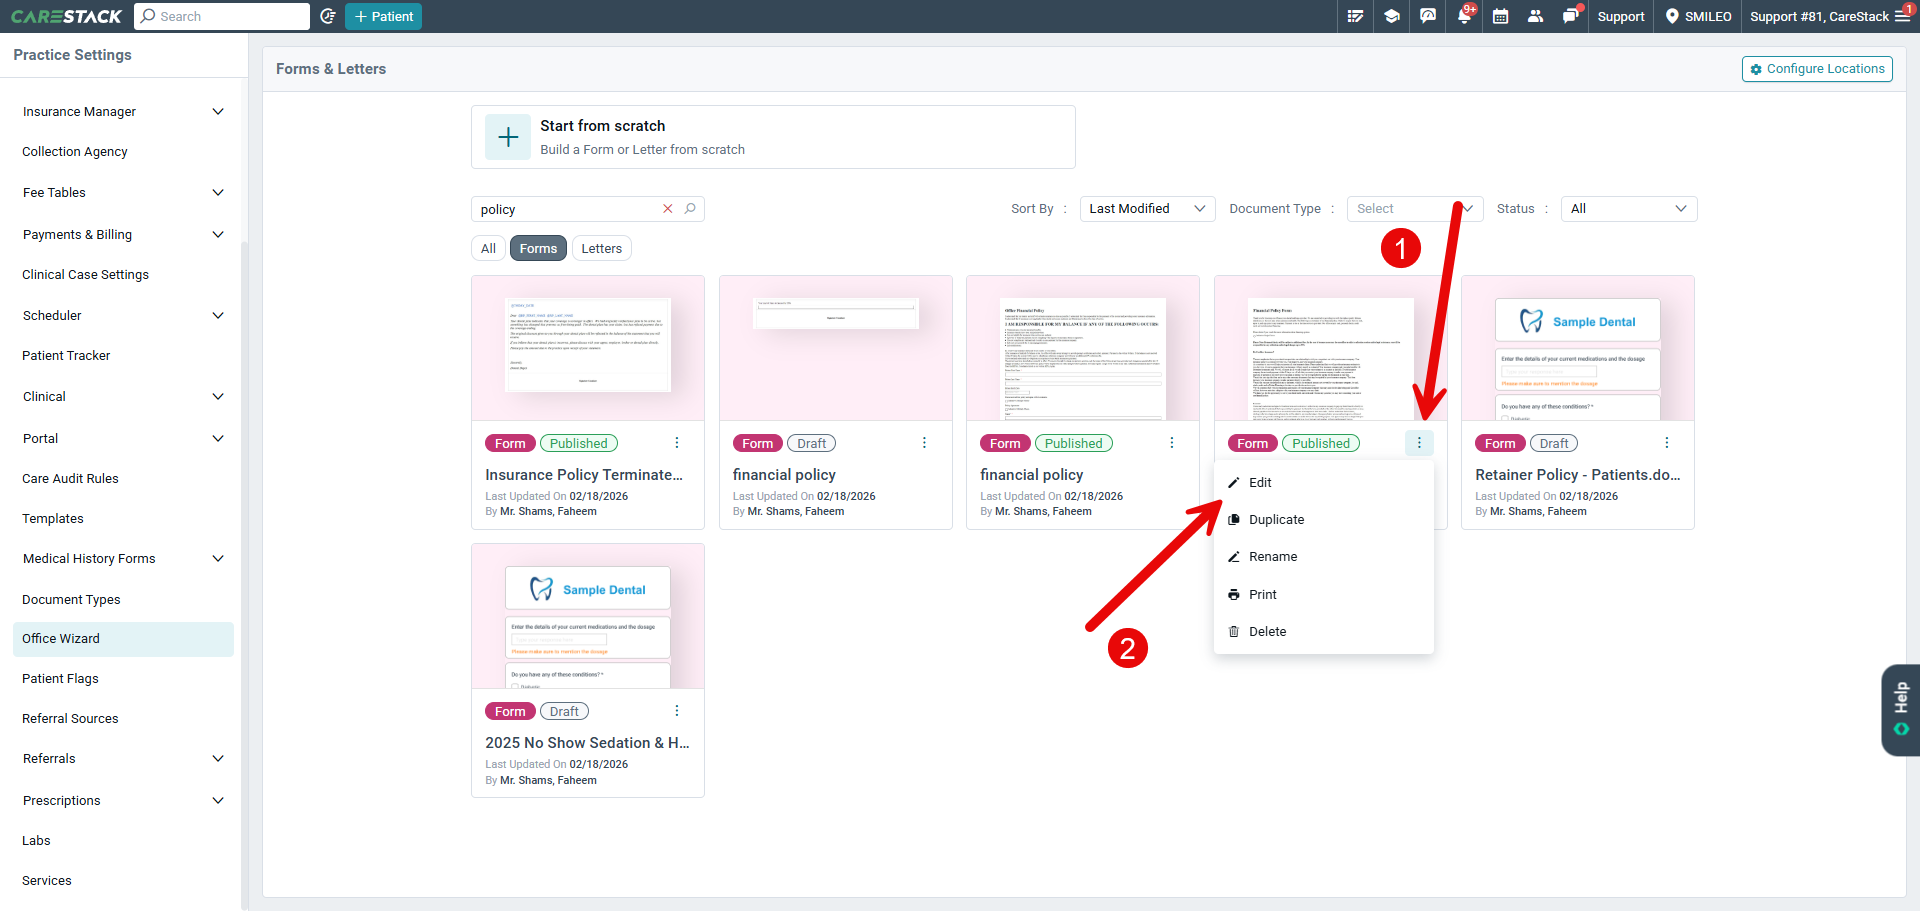Click the recent patients icon beside search

327,16
